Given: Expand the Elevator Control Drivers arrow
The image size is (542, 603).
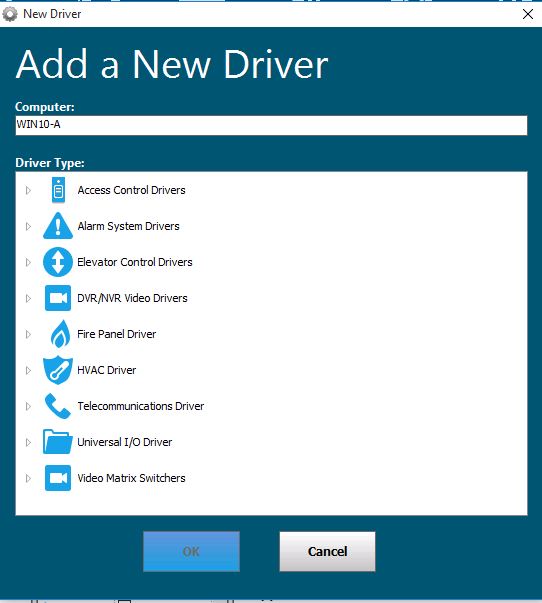Looking at the screenshot, I should [x=28, y=262].
